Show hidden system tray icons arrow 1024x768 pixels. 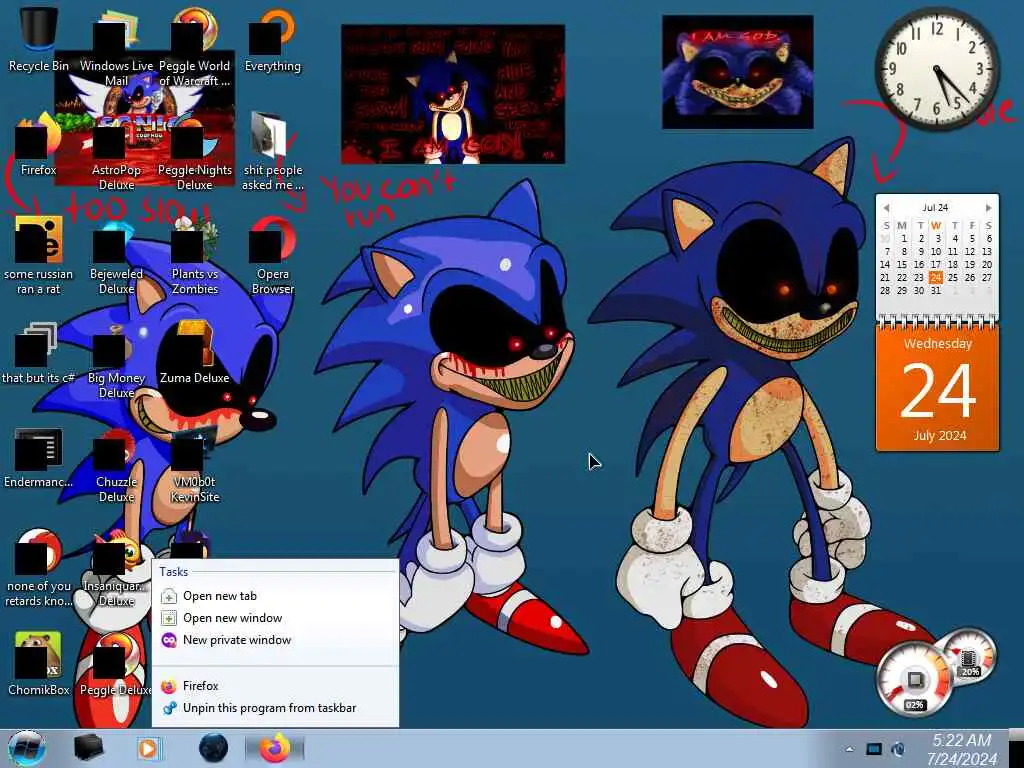click(x=849, y=750)
